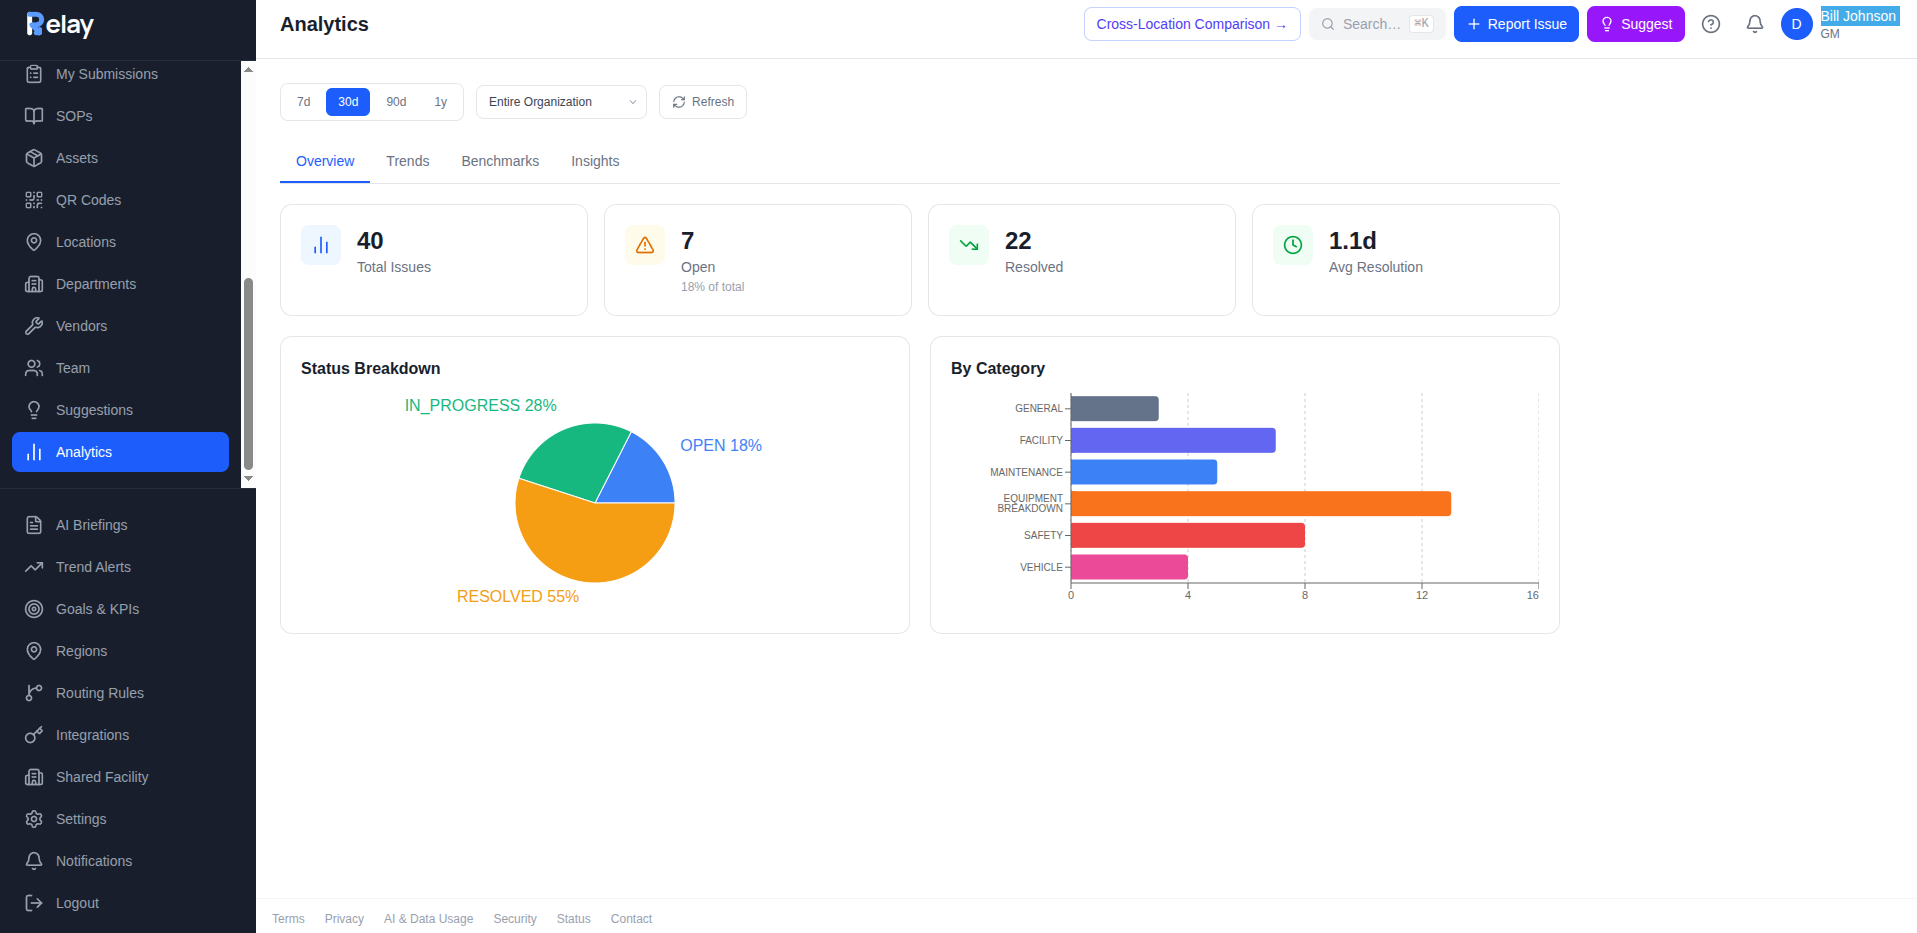Click the Total Issues bar chart icon
1917x933 pixels.
click(x=321, y=245)
